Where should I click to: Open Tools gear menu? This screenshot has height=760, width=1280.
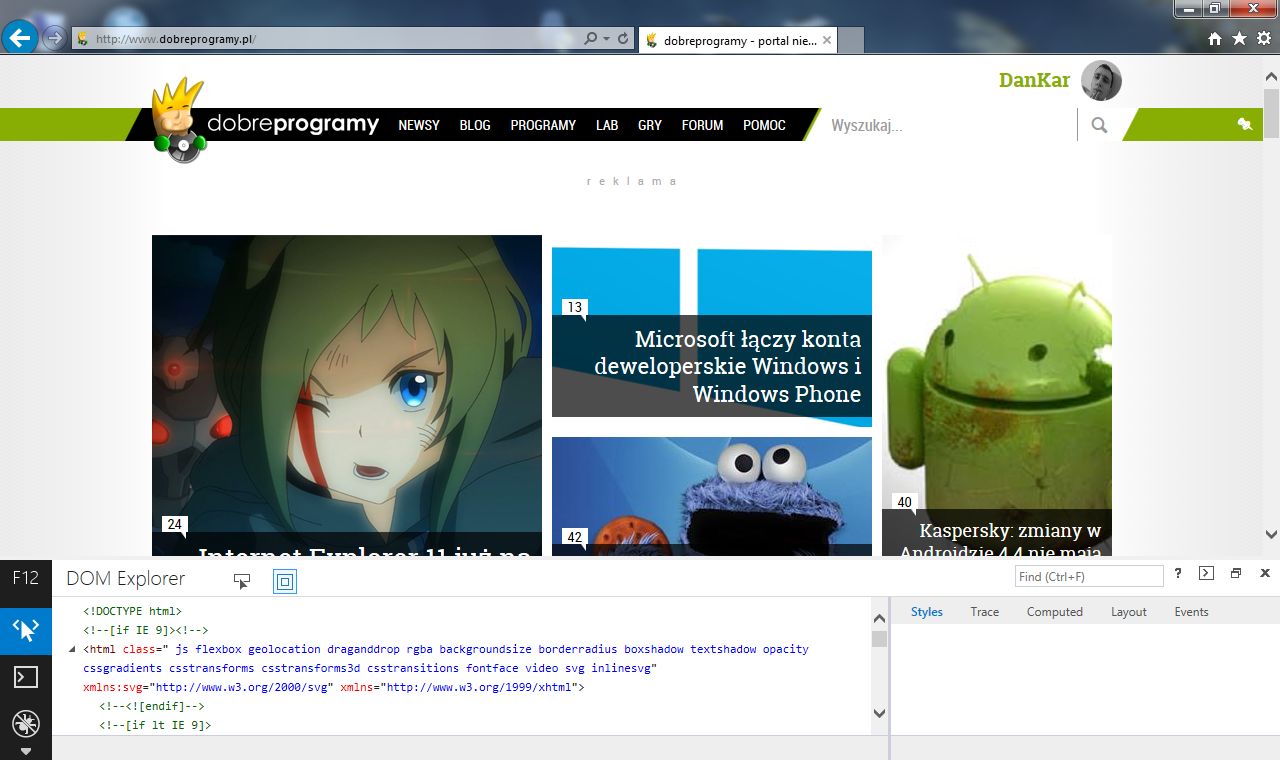1264,38
